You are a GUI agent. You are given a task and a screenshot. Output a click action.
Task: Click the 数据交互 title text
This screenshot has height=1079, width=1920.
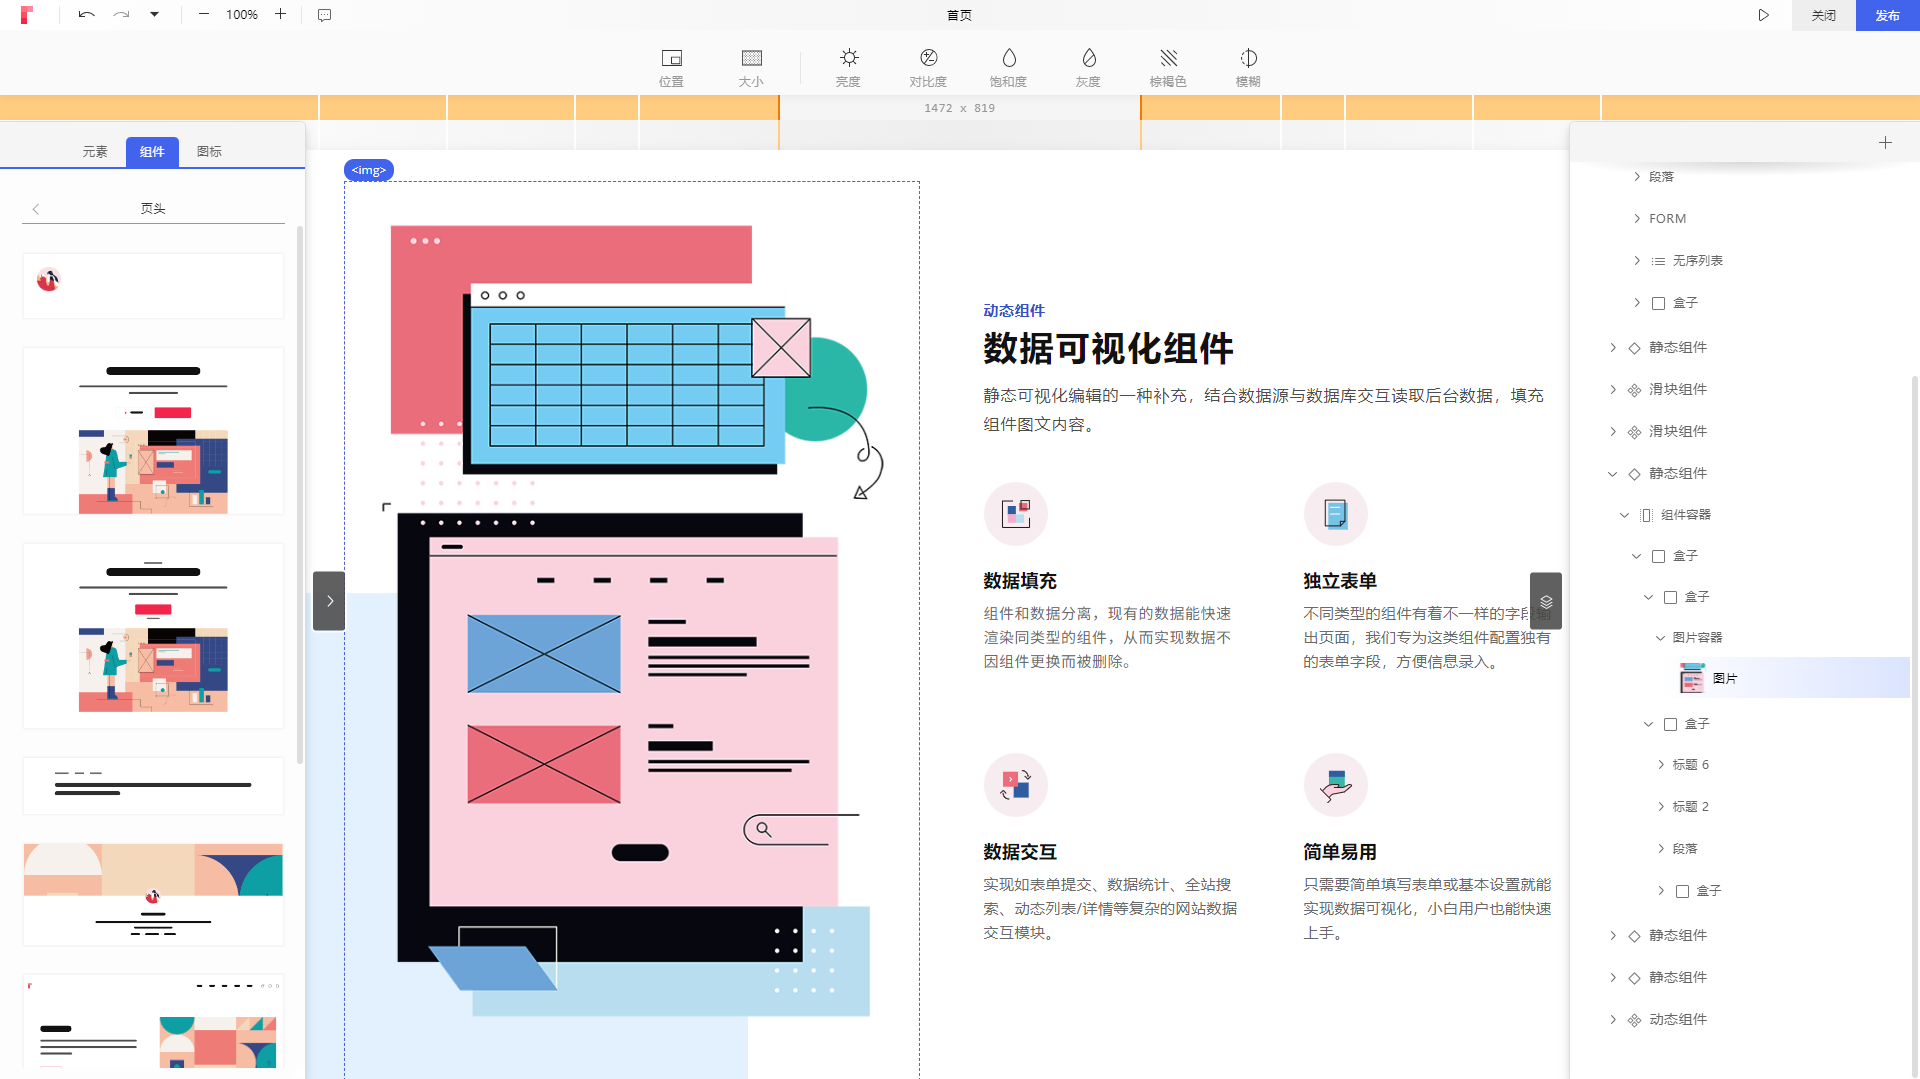[1020, 852]
